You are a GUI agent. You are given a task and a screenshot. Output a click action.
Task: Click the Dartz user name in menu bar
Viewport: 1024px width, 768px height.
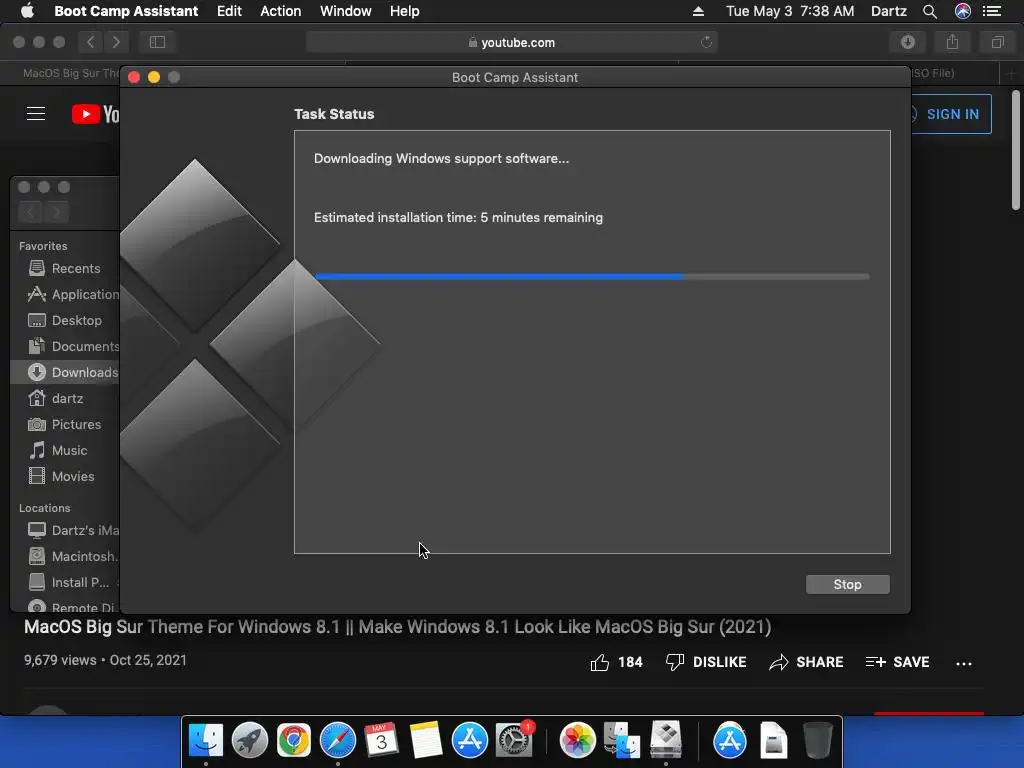pos(889,11)
